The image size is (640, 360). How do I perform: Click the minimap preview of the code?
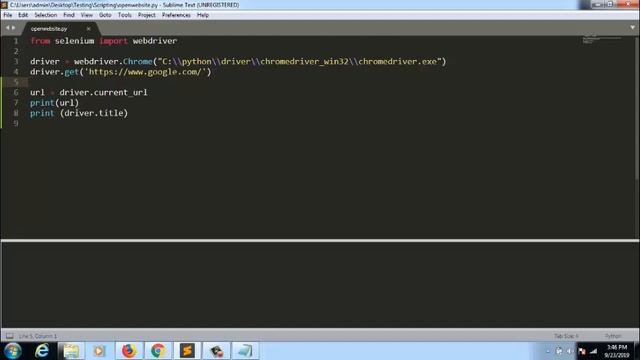pos(602,39)
